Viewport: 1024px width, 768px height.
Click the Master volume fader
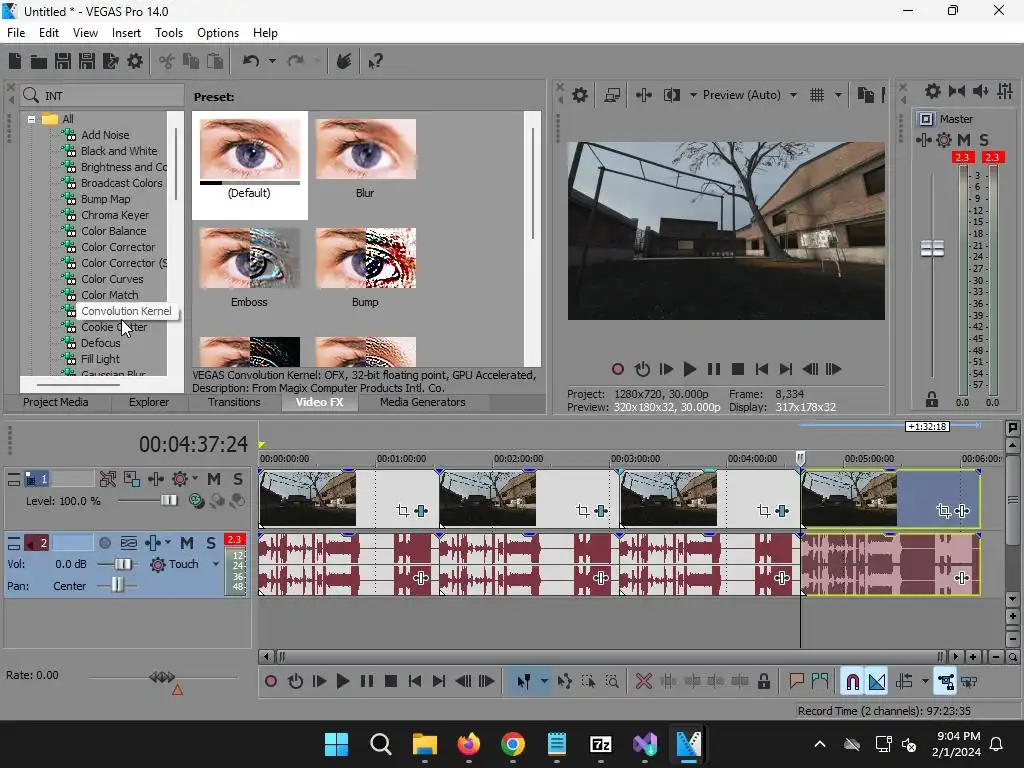(x=933, y=248)
